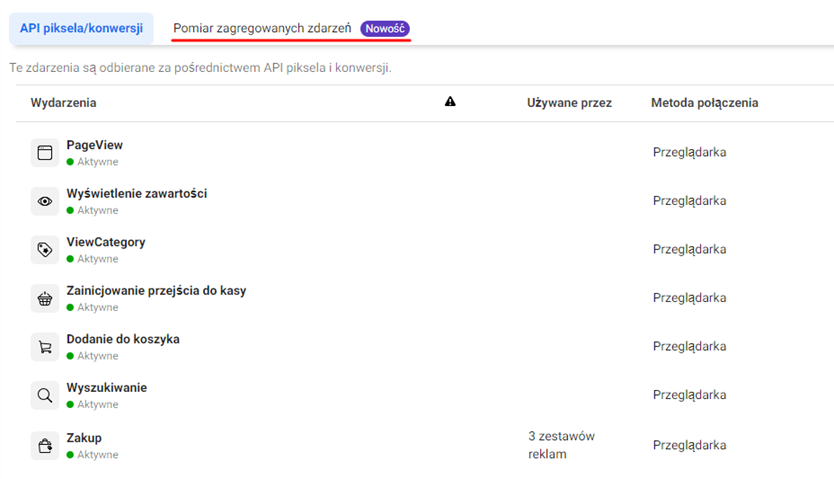Screen dimensions: 834x479
Task: Click the Używane przez column header
Action: [x=569, y=103]
